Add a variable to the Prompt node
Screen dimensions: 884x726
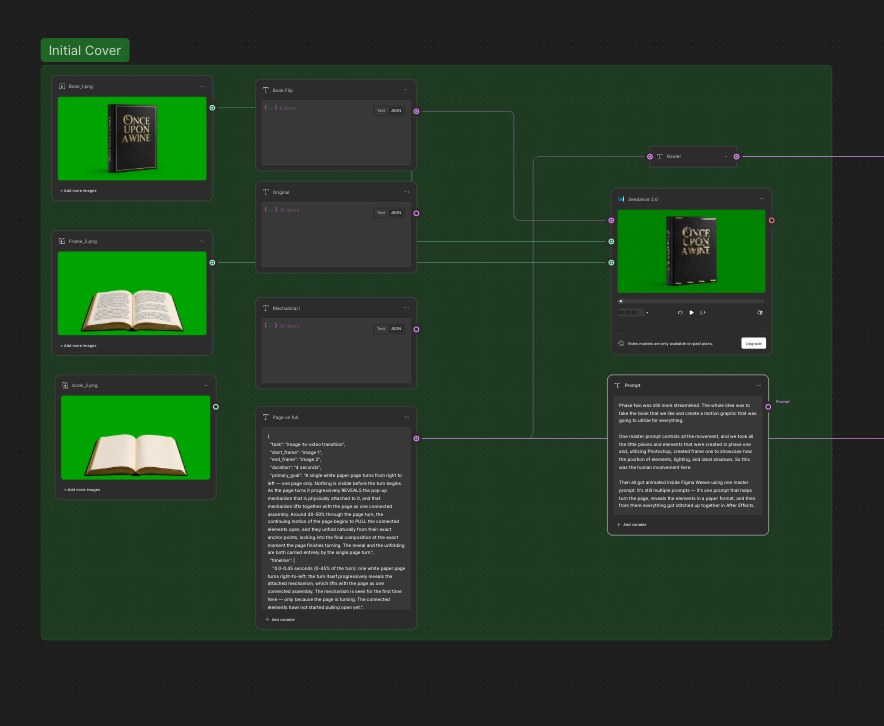coord(631,525)
